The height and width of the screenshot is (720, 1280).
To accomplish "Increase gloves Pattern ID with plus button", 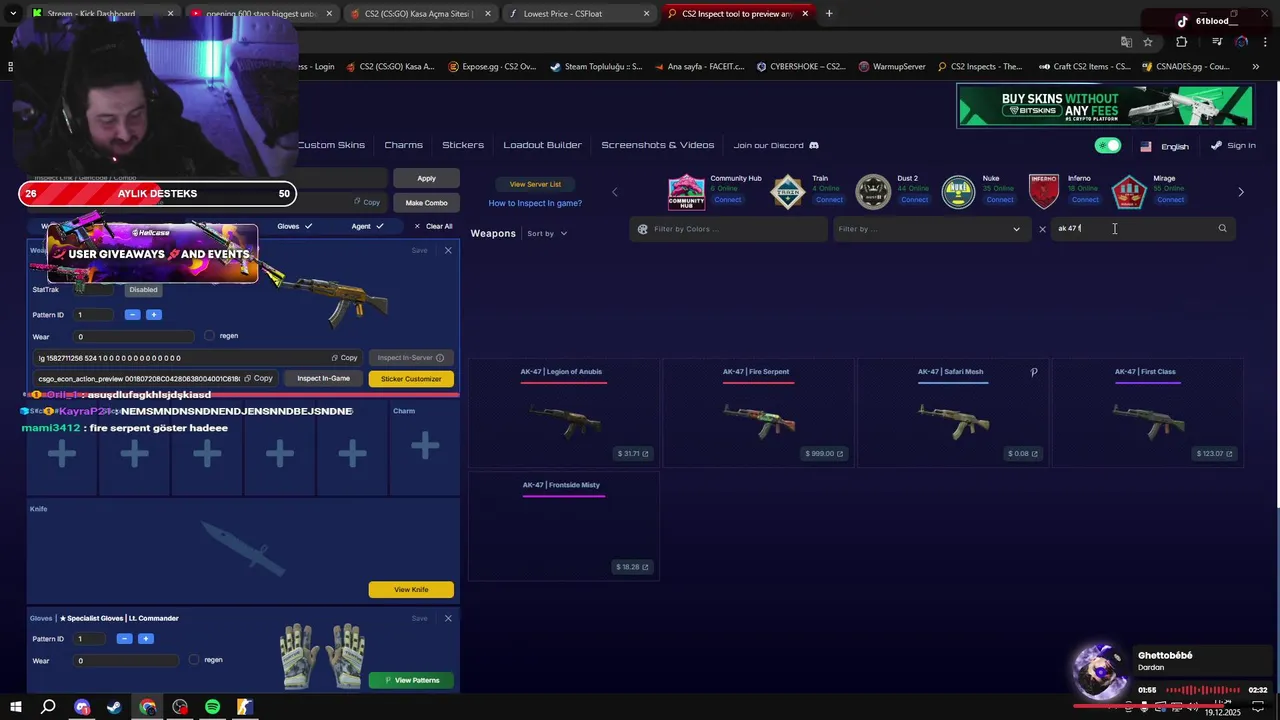I will 146,639.
